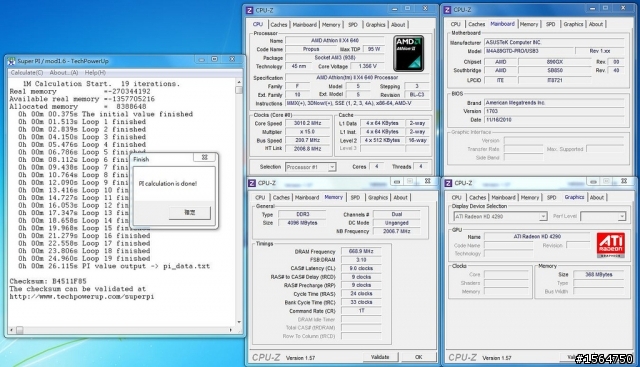Switch to About tab in CPU window

(398, 24)
